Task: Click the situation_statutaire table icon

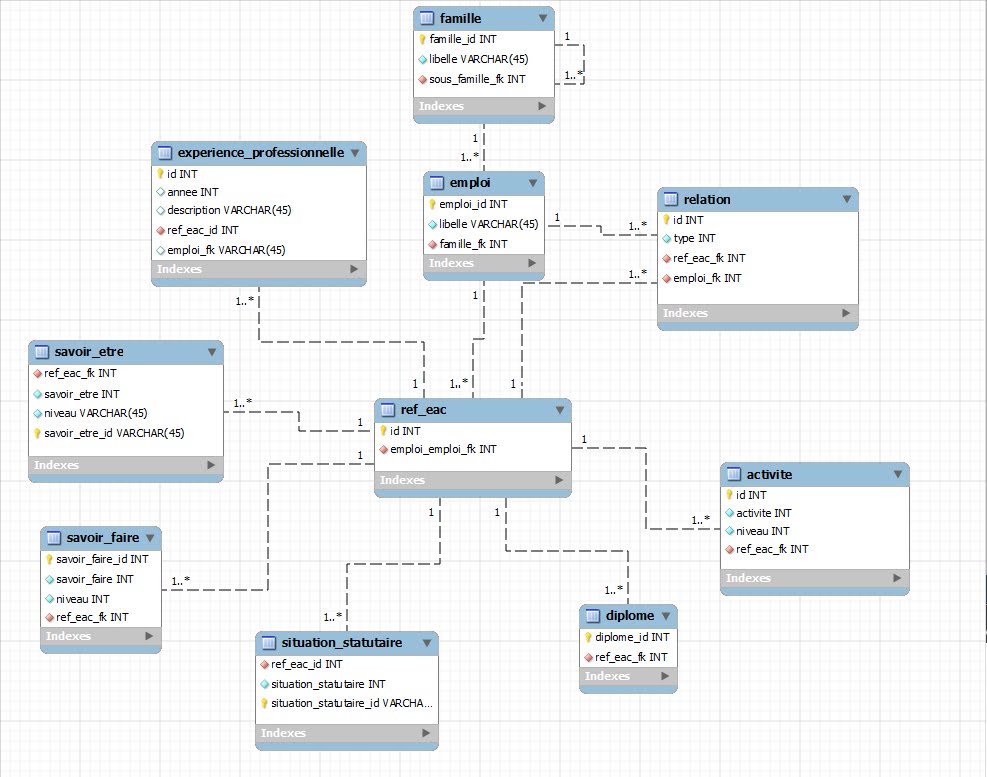Action: 269,642
